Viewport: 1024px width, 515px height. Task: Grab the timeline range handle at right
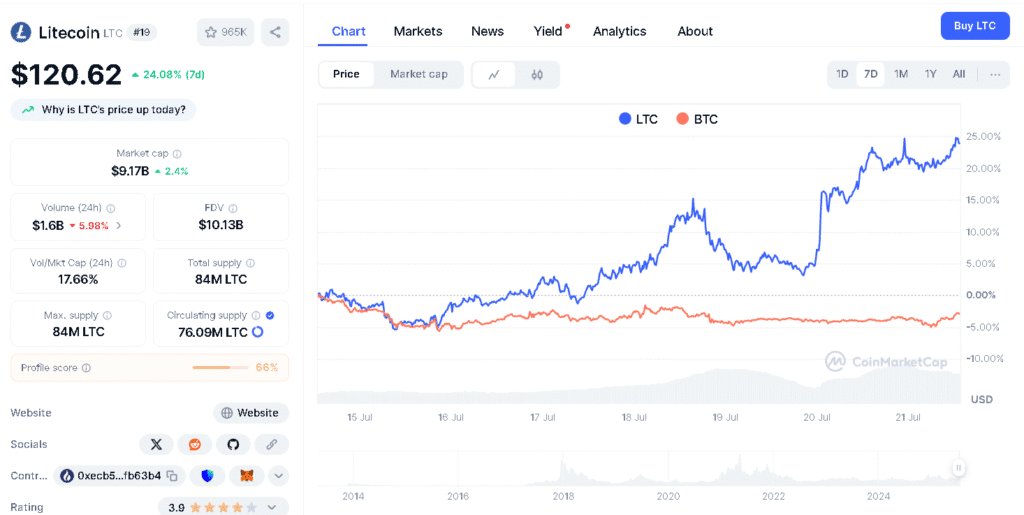click(959, 467)
